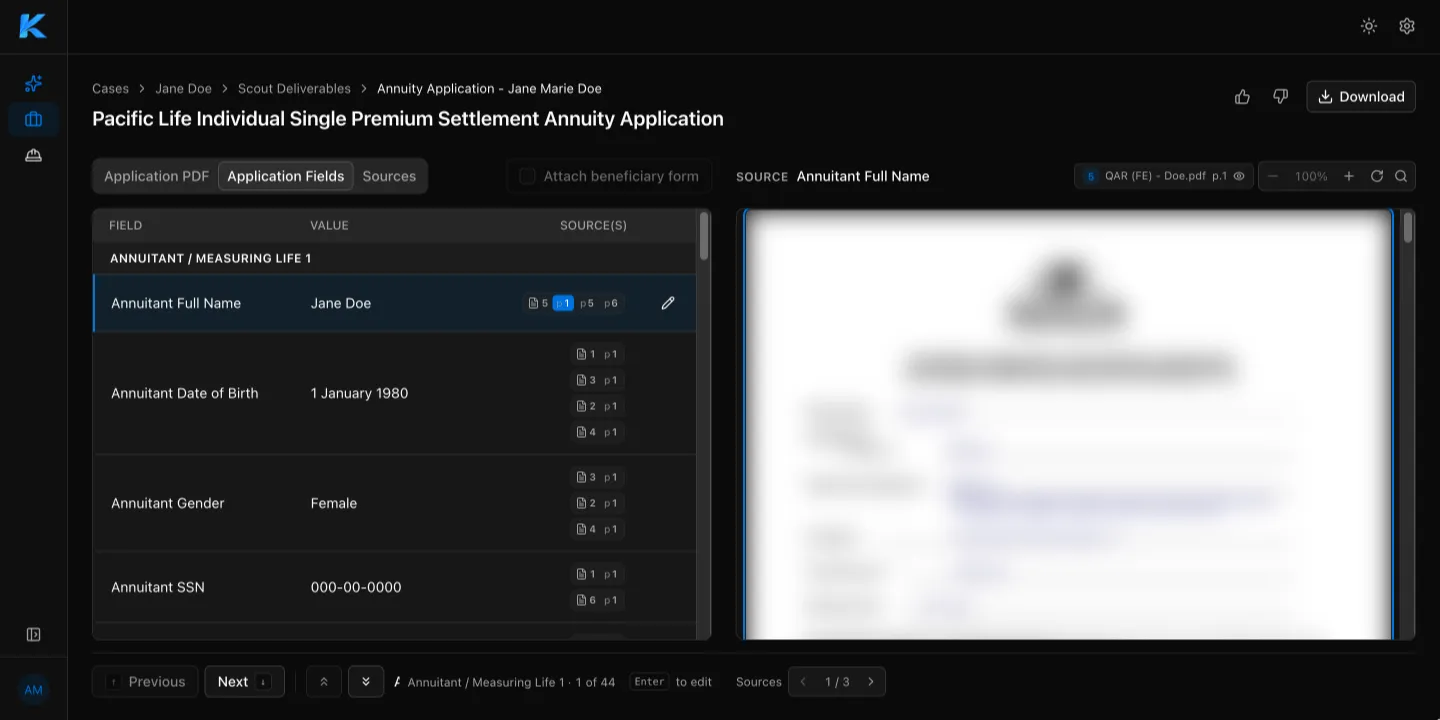Open settings via the gear icon

click(x=1407, y=26)
